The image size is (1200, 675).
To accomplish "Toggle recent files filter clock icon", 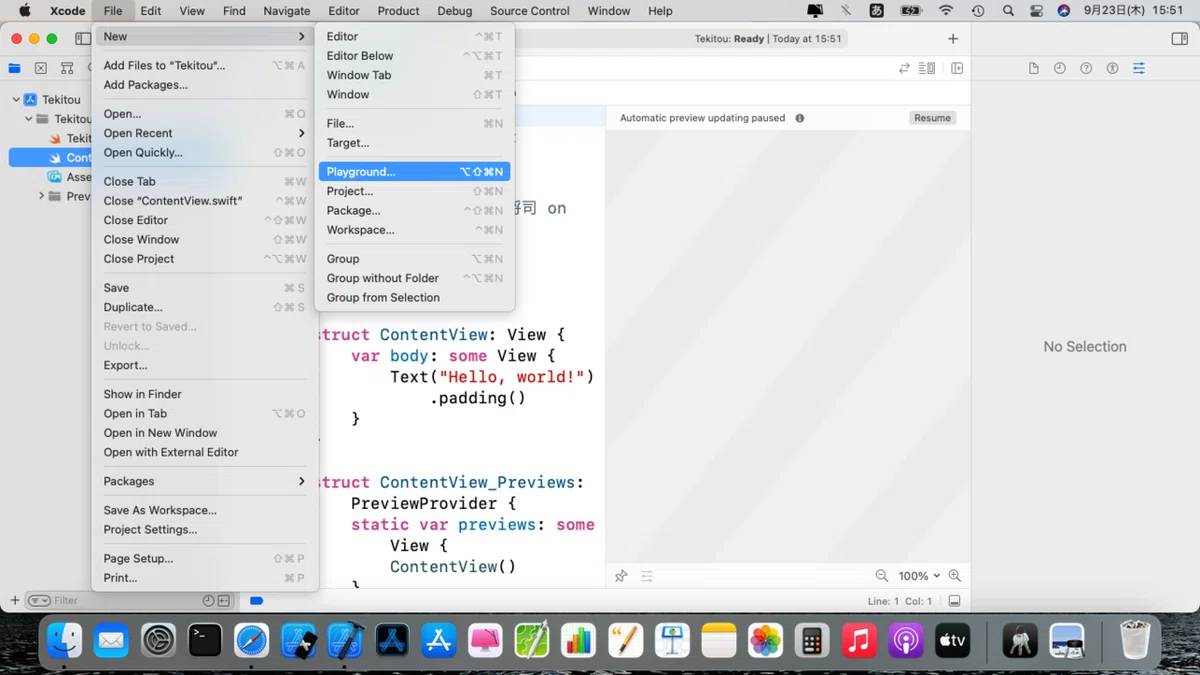I will click(x=208, y=601).
